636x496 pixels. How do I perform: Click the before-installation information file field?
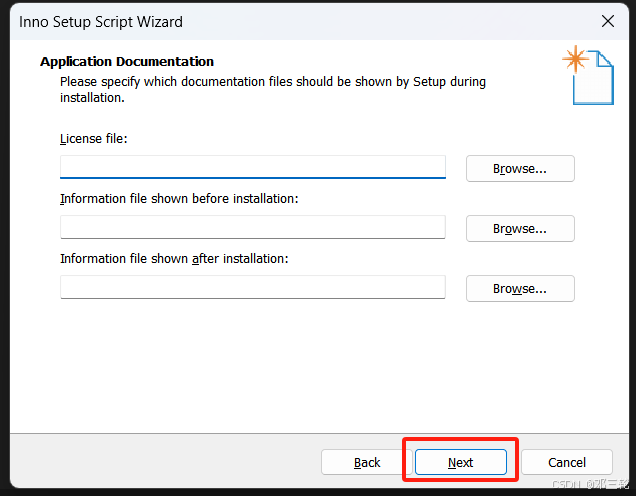point(253,227)
